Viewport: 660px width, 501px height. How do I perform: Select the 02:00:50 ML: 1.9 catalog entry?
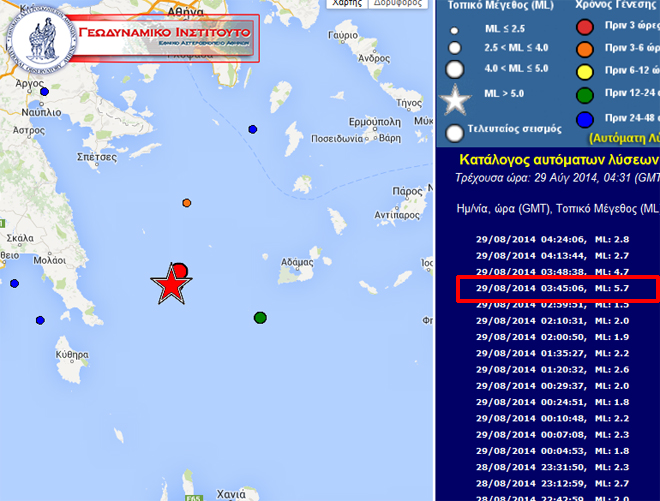[552, 337]
